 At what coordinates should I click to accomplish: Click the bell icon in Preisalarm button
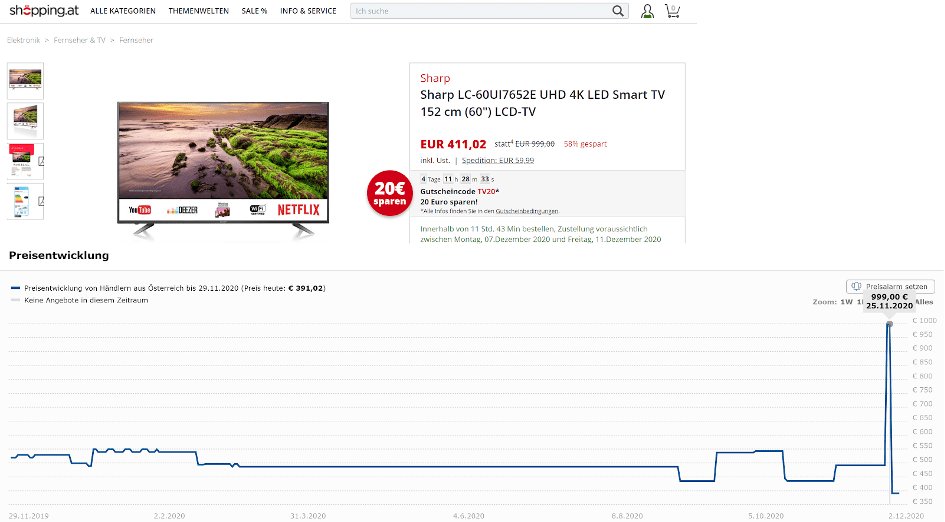point(856,286)
